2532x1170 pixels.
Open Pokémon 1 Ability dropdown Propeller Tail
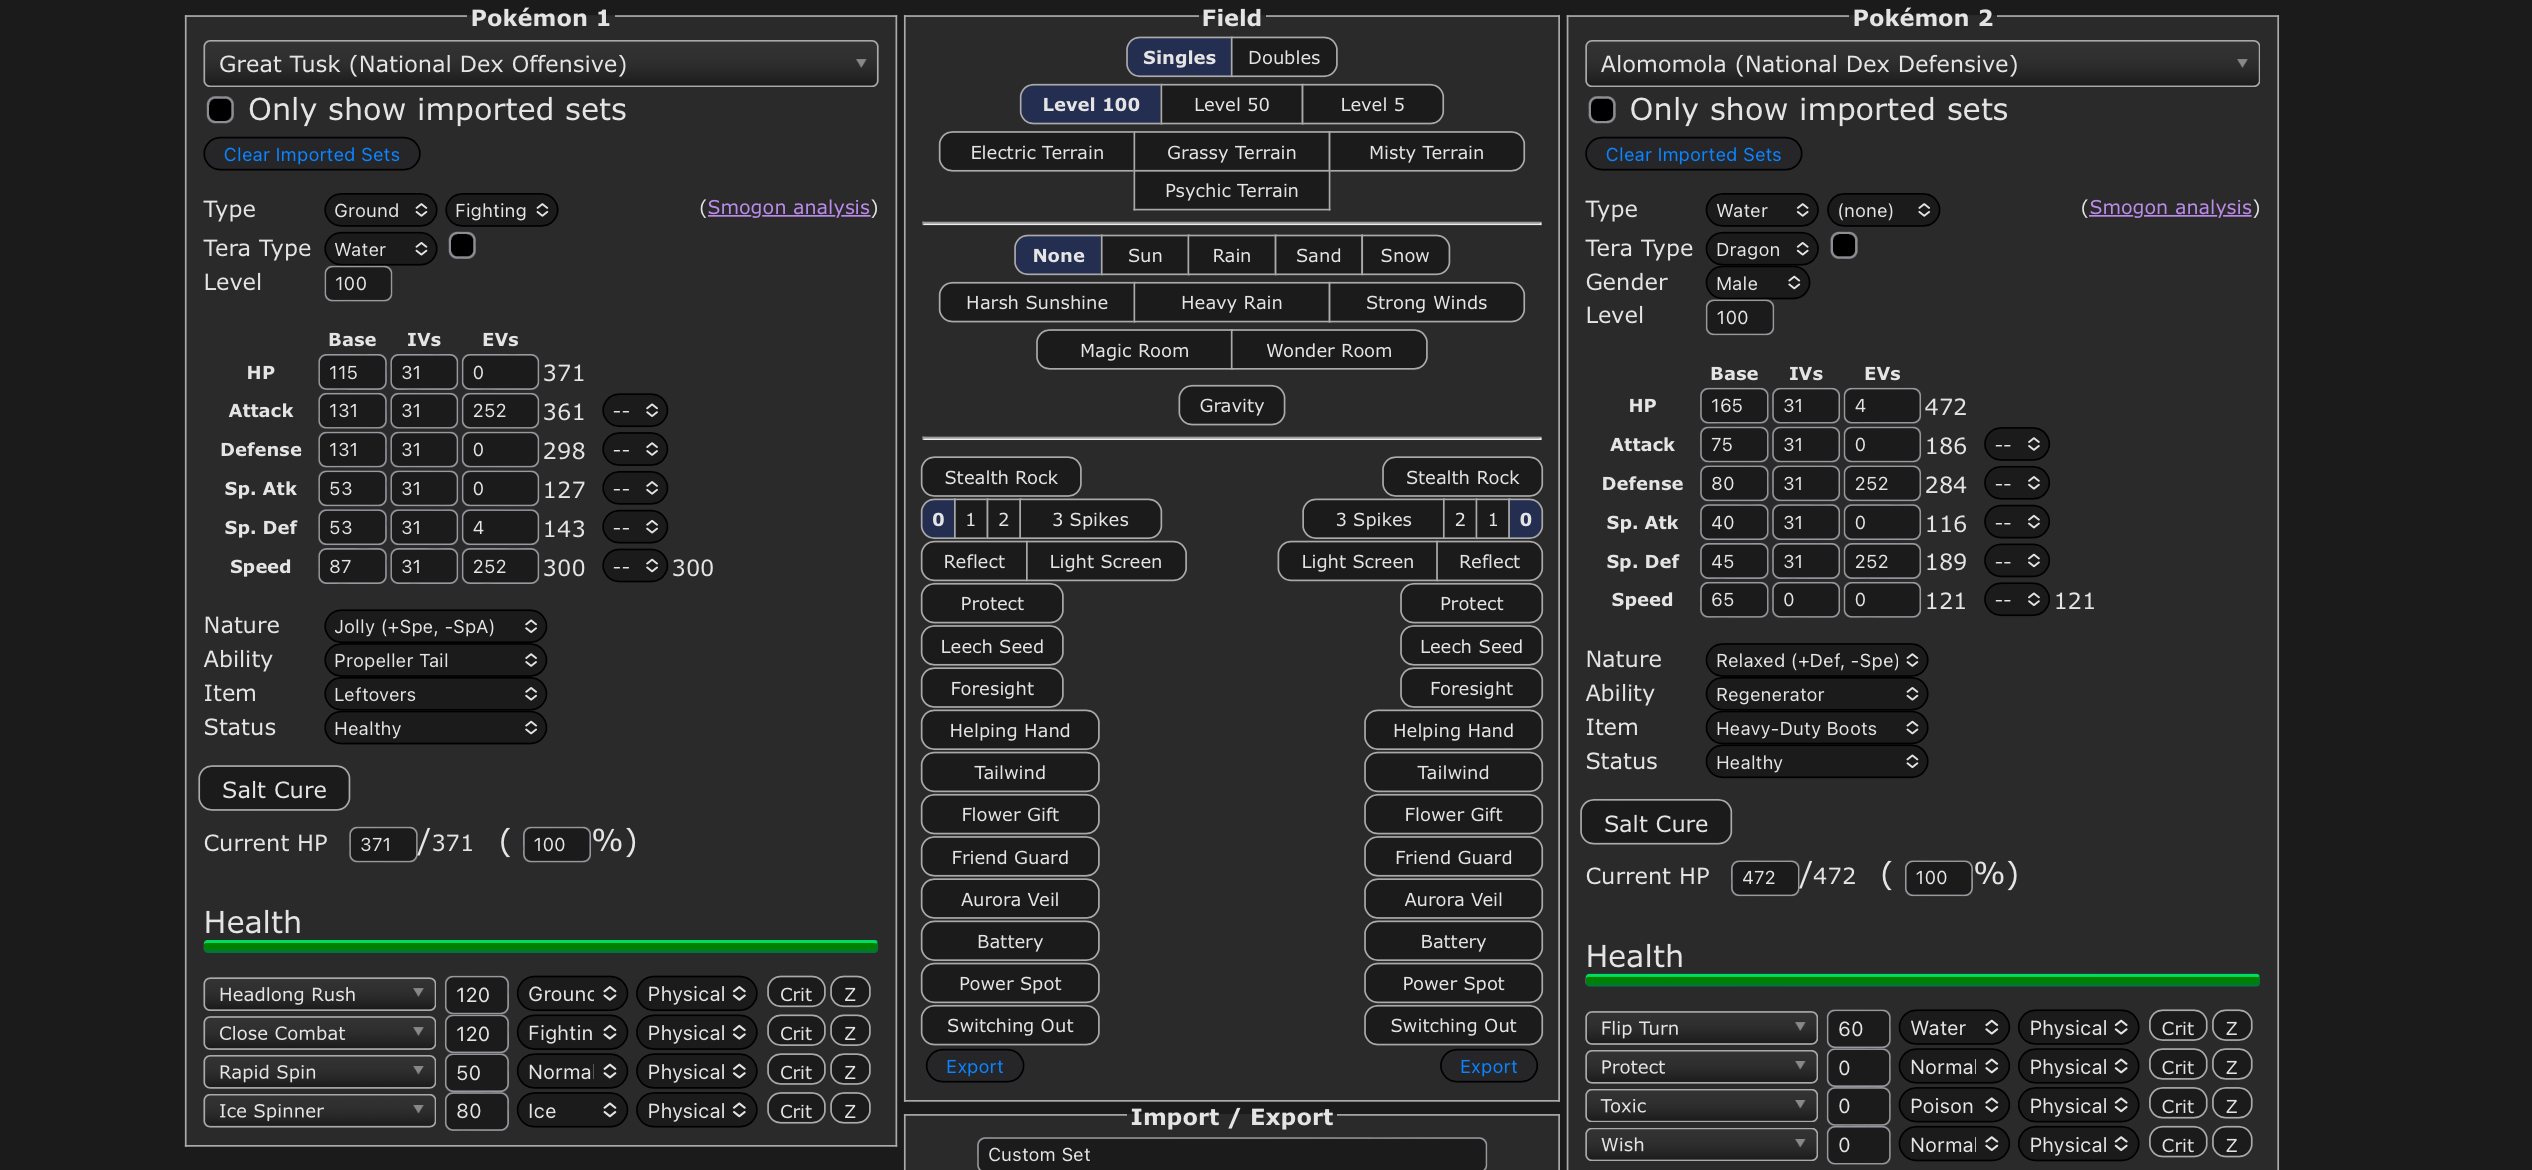pos(435,660)
